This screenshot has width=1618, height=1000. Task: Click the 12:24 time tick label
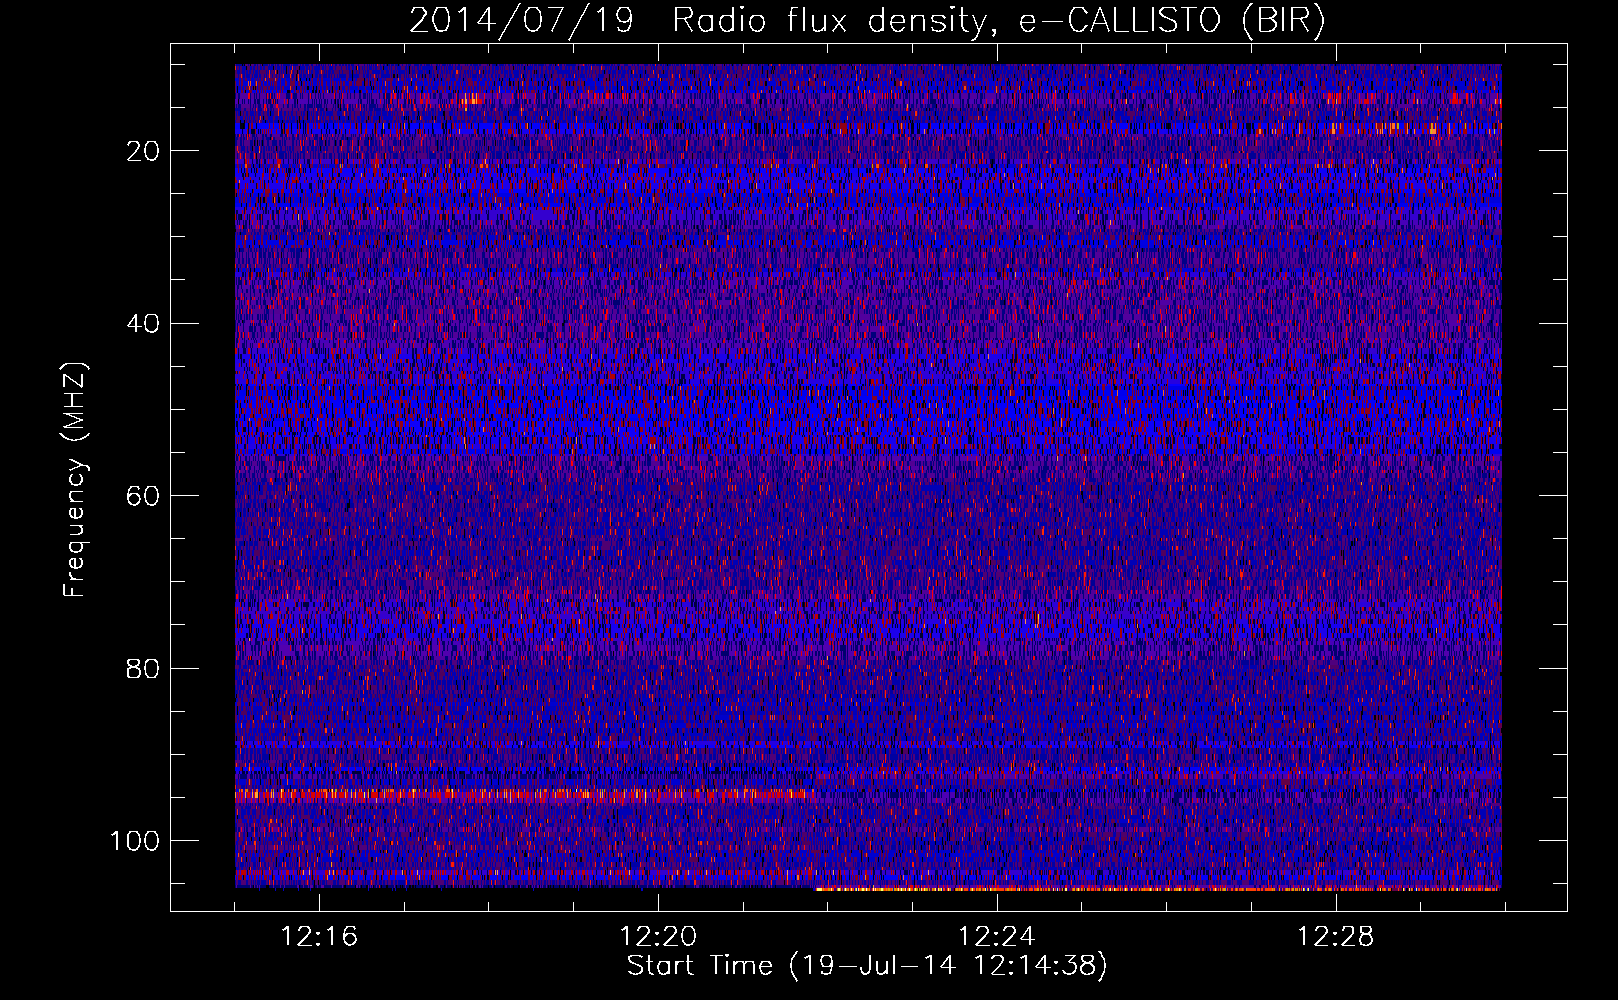click(x=997, y=937)
